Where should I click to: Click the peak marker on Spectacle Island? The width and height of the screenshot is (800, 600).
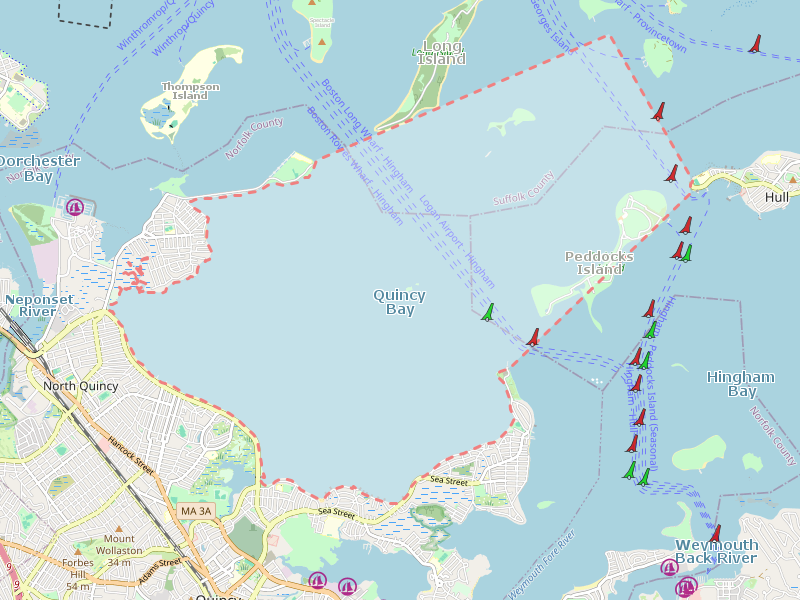point(321,42)
